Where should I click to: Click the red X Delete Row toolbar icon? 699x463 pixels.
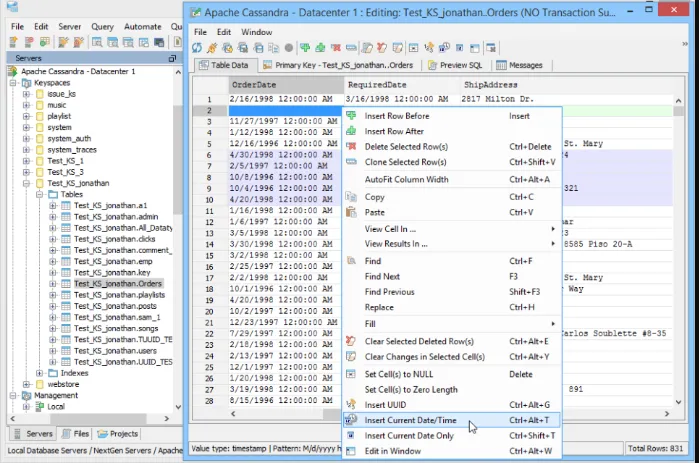pos(336,48)
